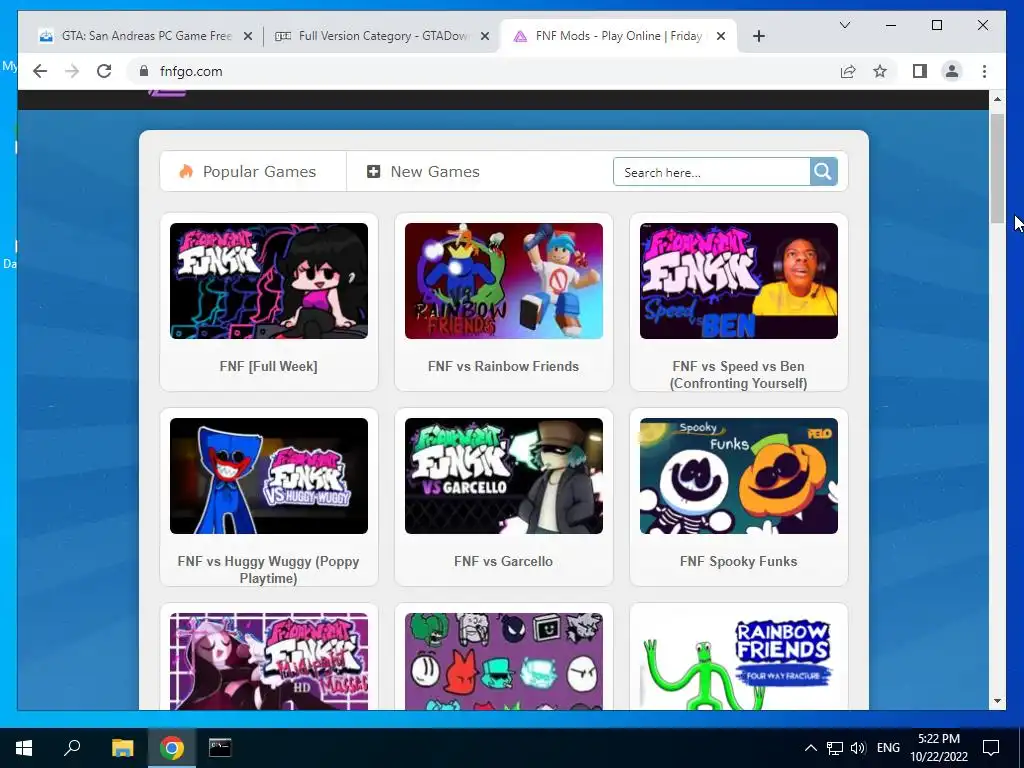Click the Chrome taskbar icon
Viewport: 1024px width, 768px height.
click(x=171, y=748)
